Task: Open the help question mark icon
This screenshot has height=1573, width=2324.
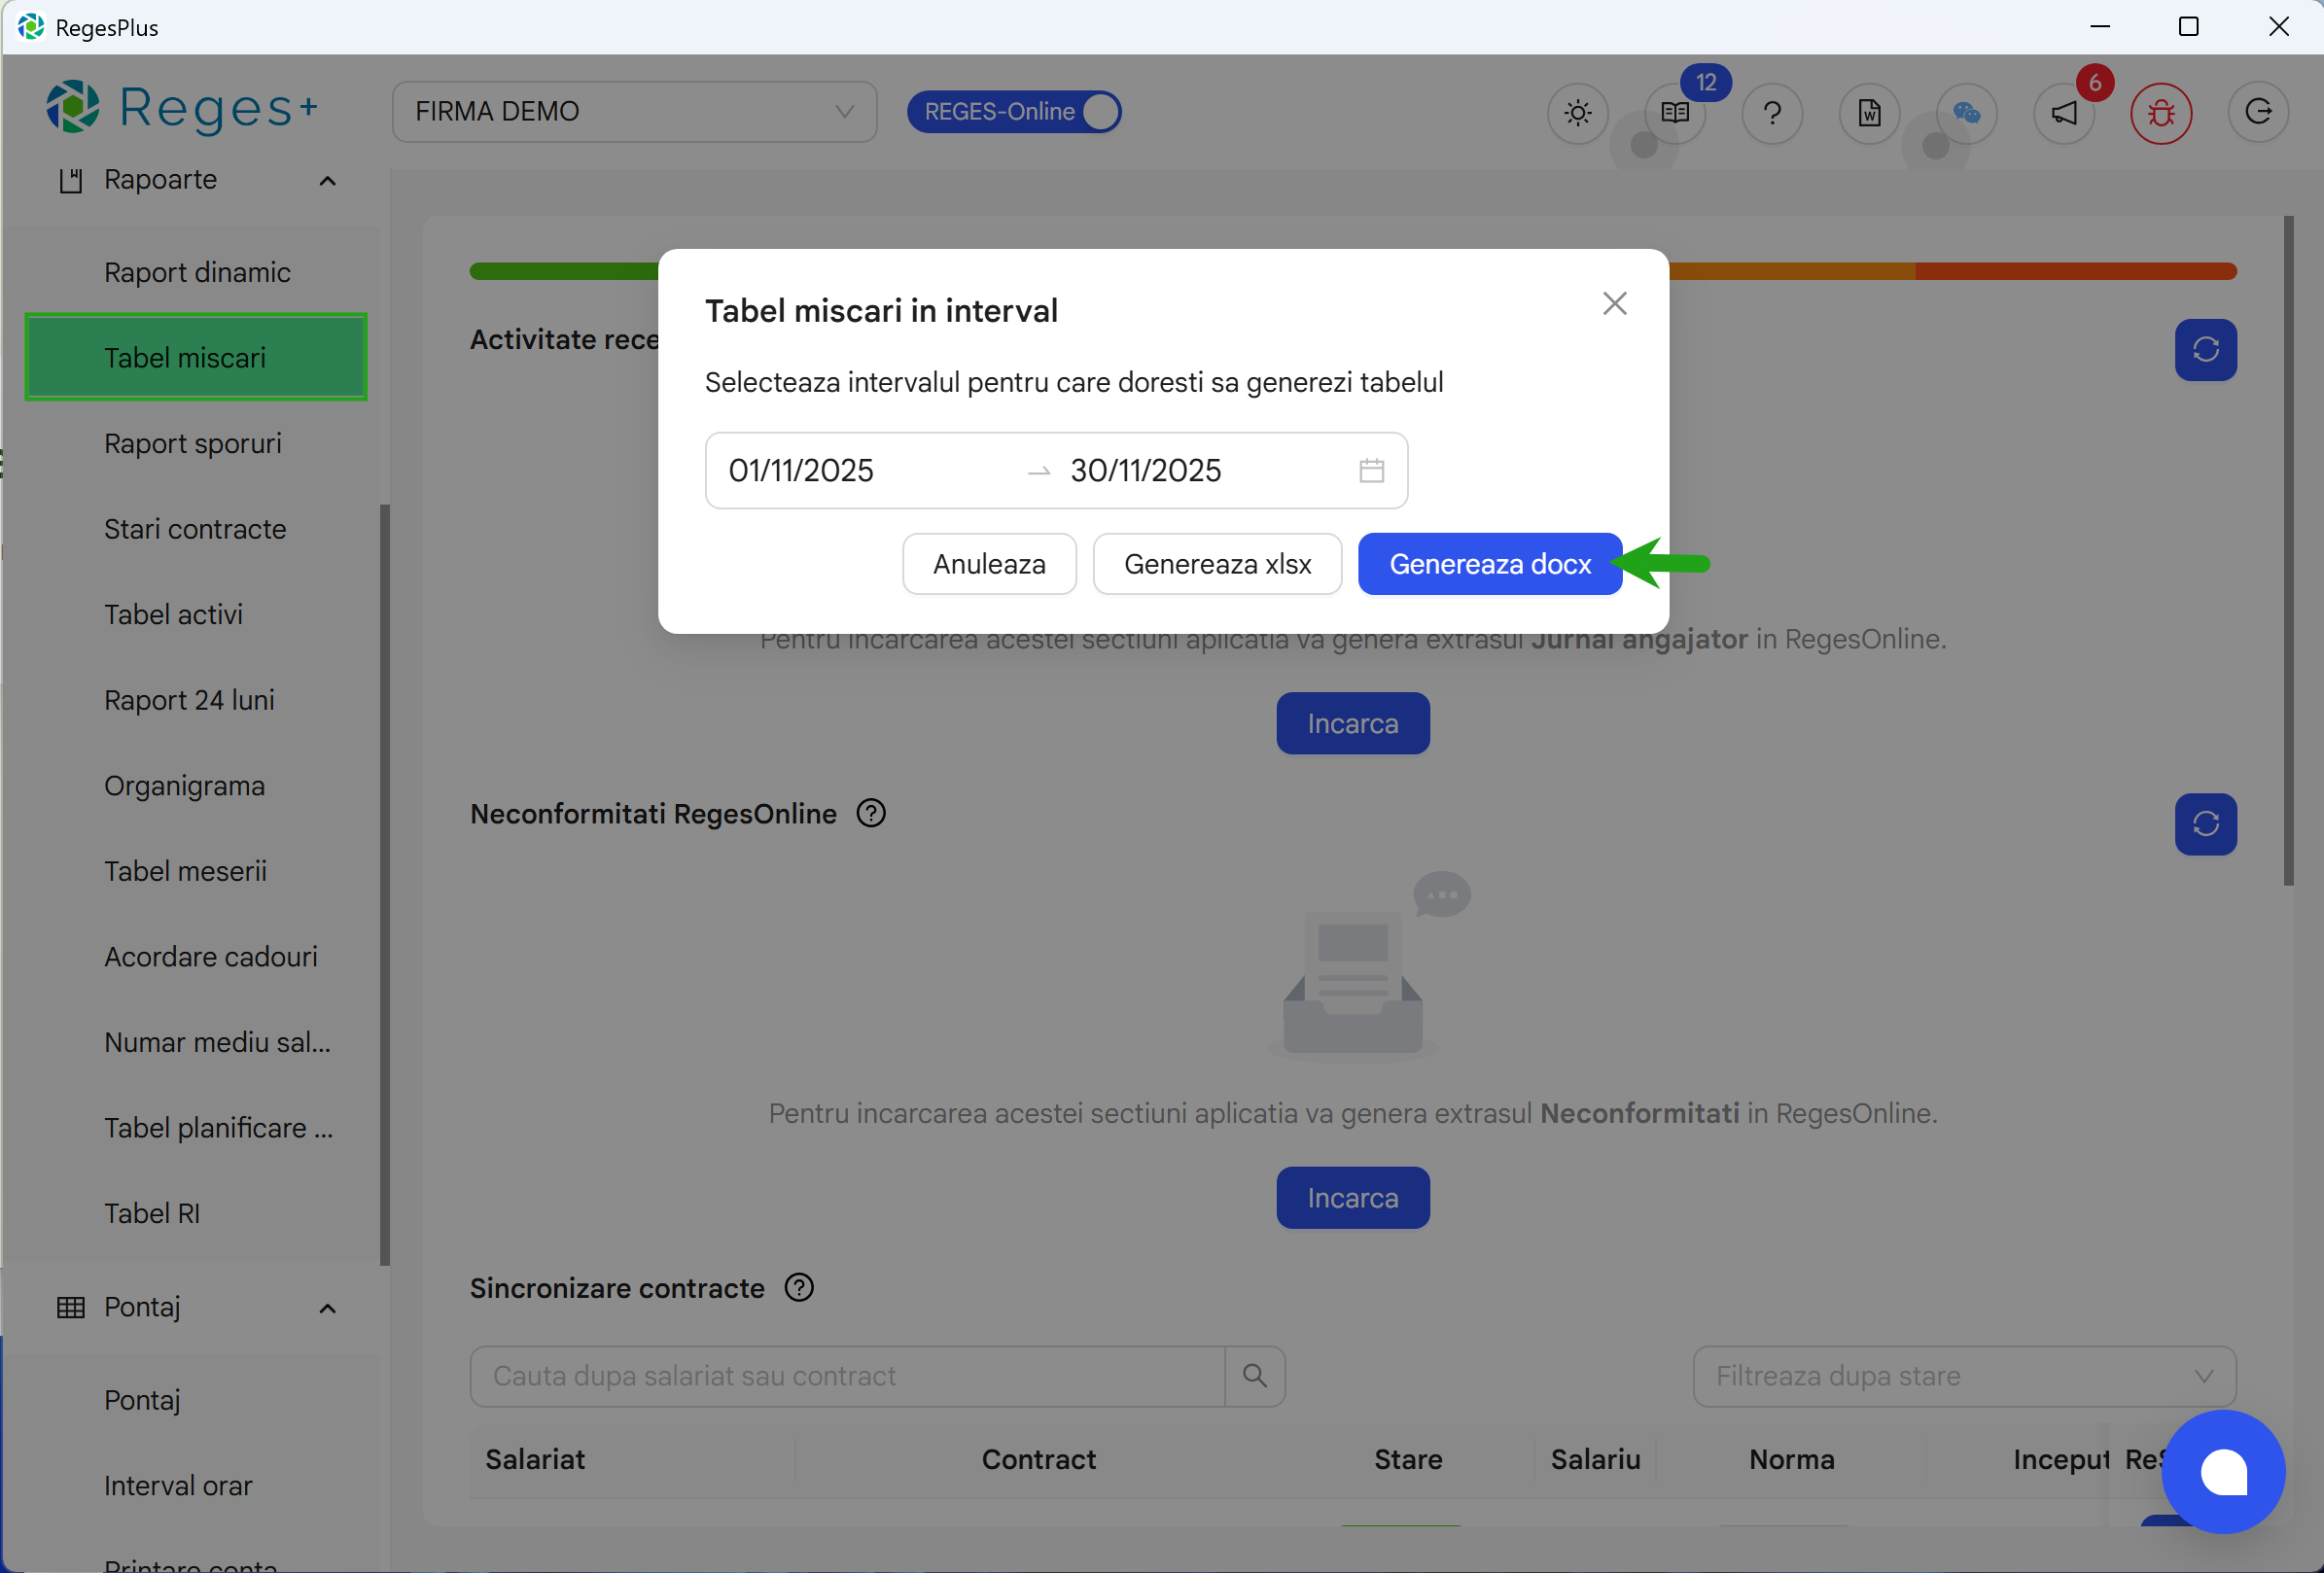Action: 1772,113
